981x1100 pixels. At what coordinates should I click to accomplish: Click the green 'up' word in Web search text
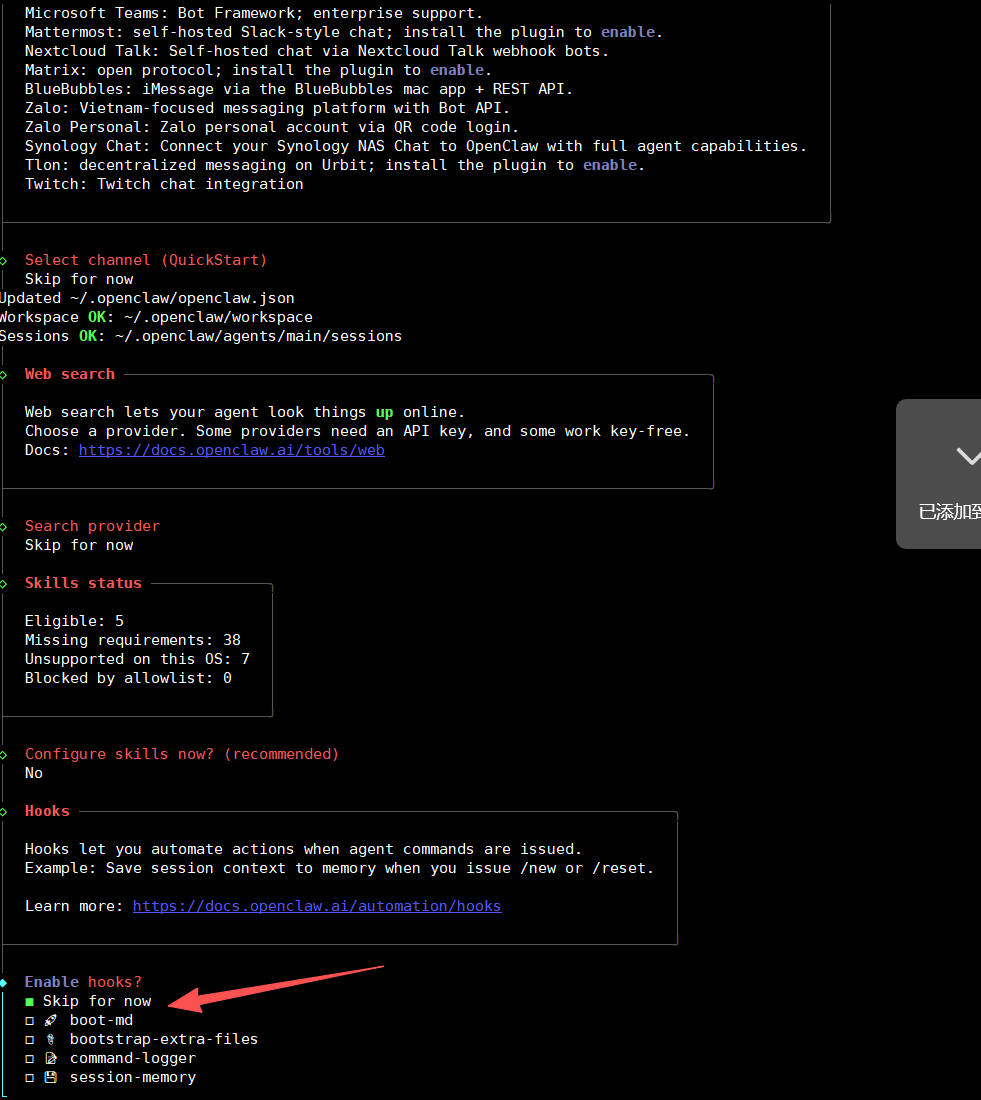385,412
